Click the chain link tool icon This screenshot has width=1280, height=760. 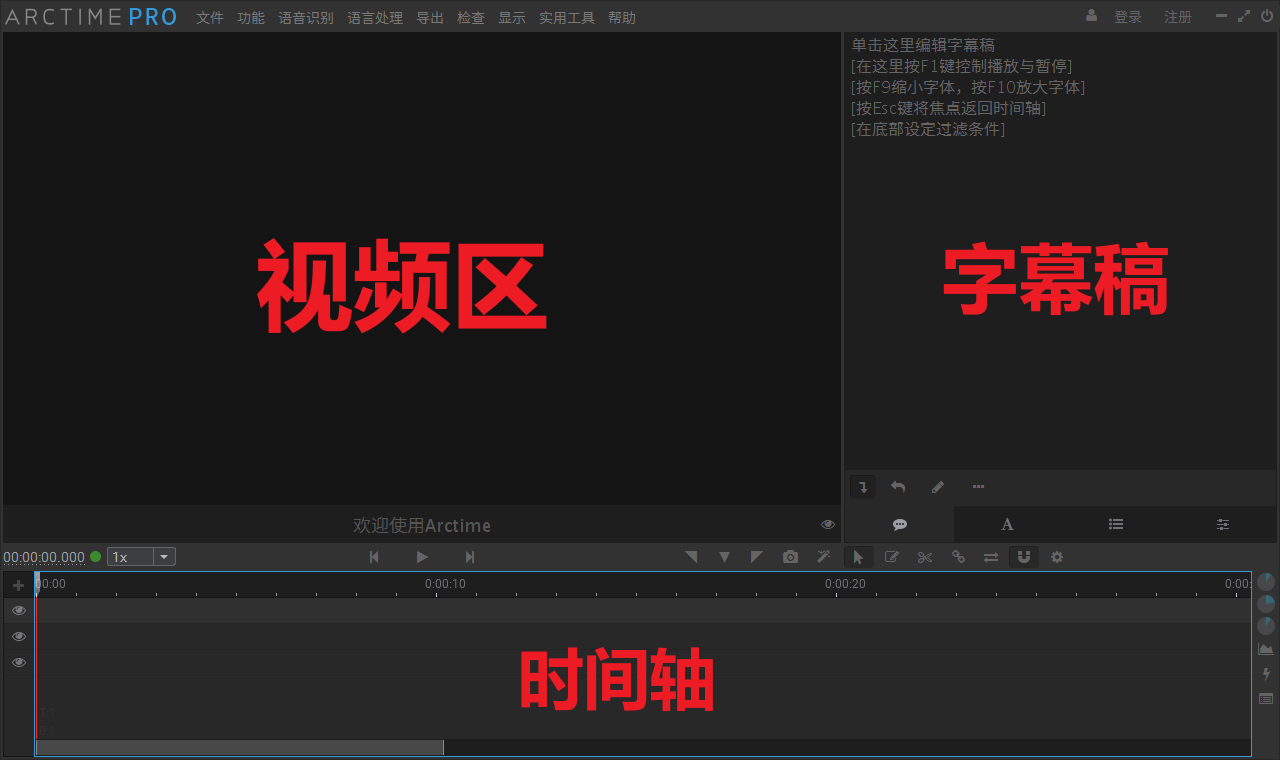pyautogui.click(x=958, y=557)
